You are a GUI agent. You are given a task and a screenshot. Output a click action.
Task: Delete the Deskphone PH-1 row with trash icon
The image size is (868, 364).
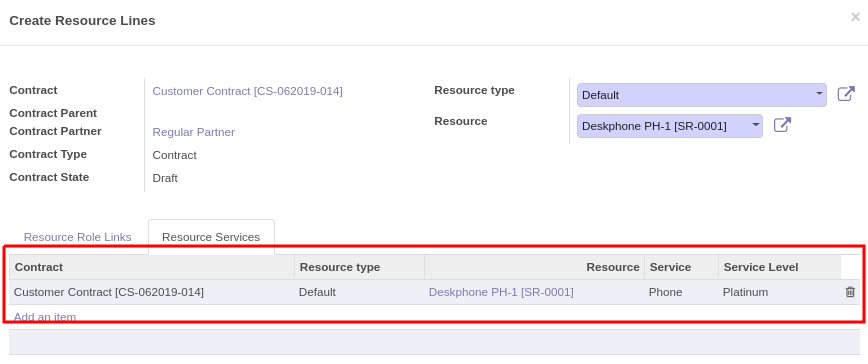click(850, 292)
